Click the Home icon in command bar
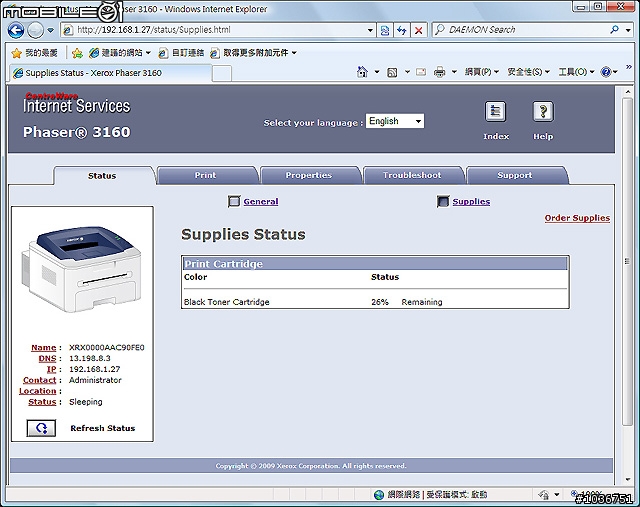The width and height of the screenshot is (640, 507). (x=362, y=72)
